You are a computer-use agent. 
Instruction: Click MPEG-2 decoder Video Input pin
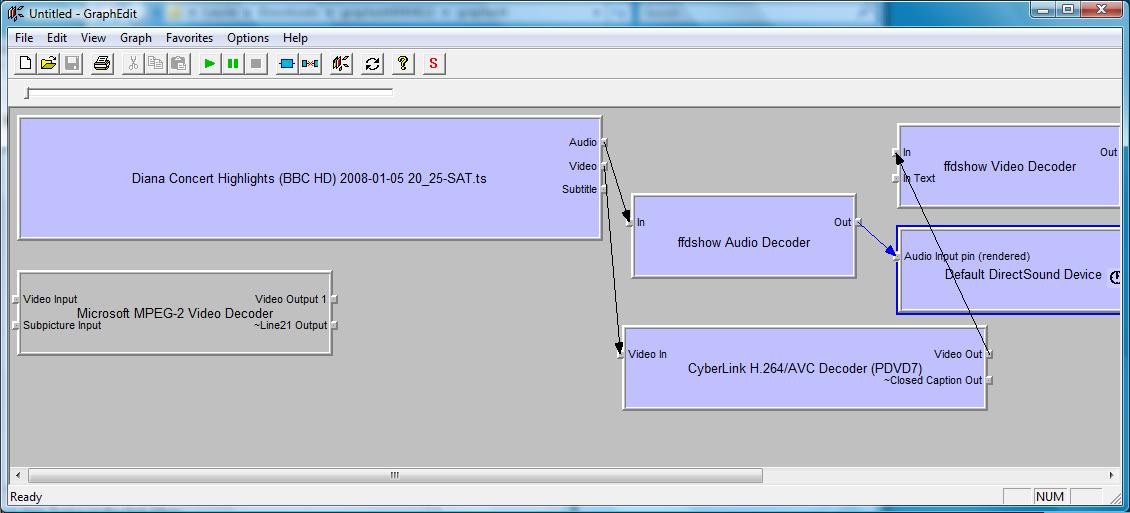point(16,300)
